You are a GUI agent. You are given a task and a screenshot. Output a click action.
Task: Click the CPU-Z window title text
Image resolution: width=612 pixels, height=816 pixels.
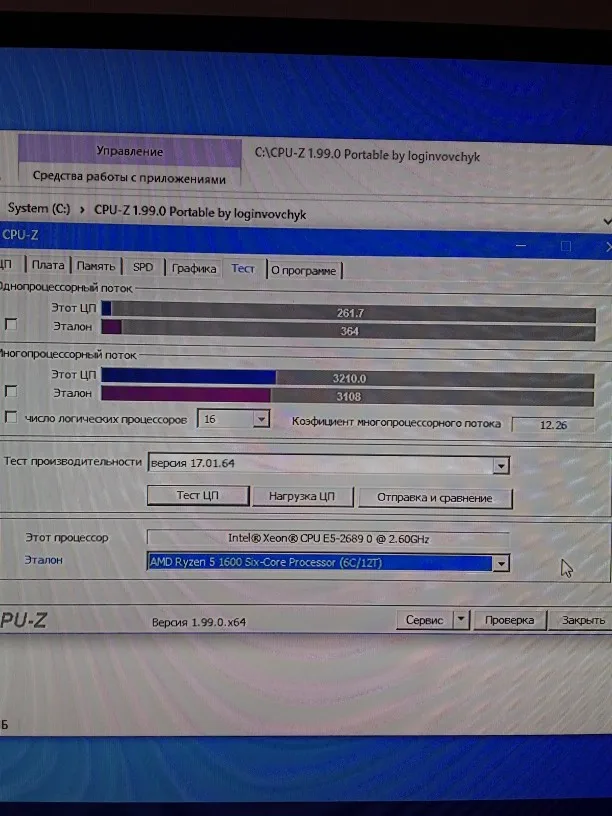[x=20, y=235]
